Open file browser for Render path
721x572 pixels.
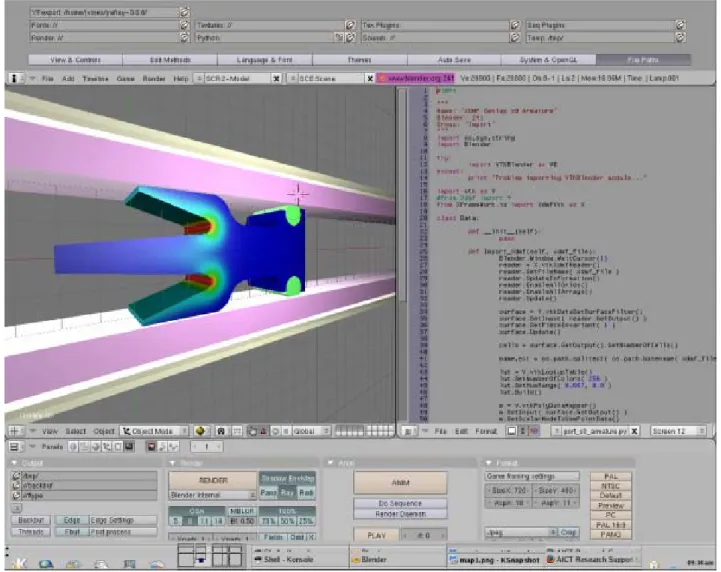click(184, 38)
